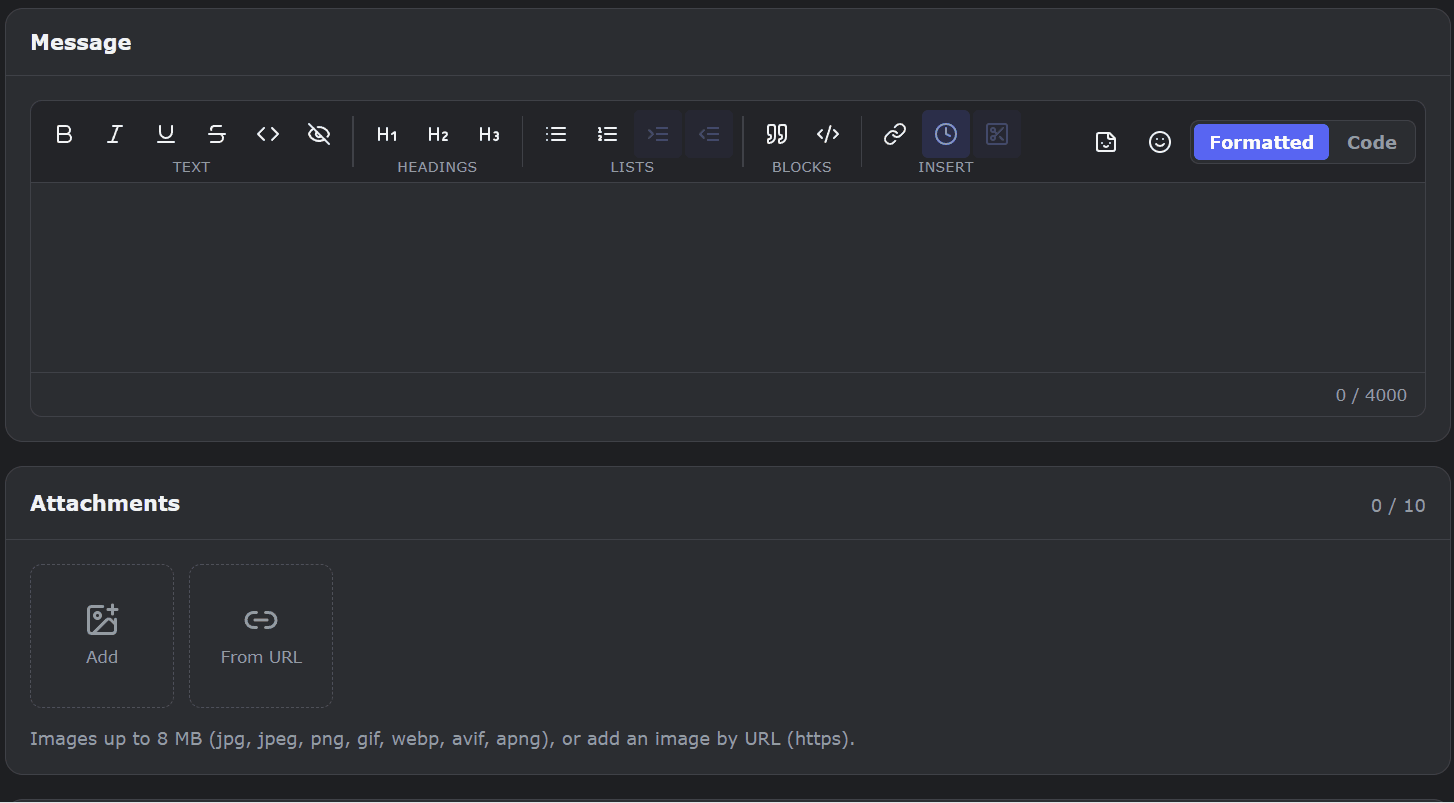Screen dimensions: 1454x803
Task: Insert a code block
Action: 828,134
